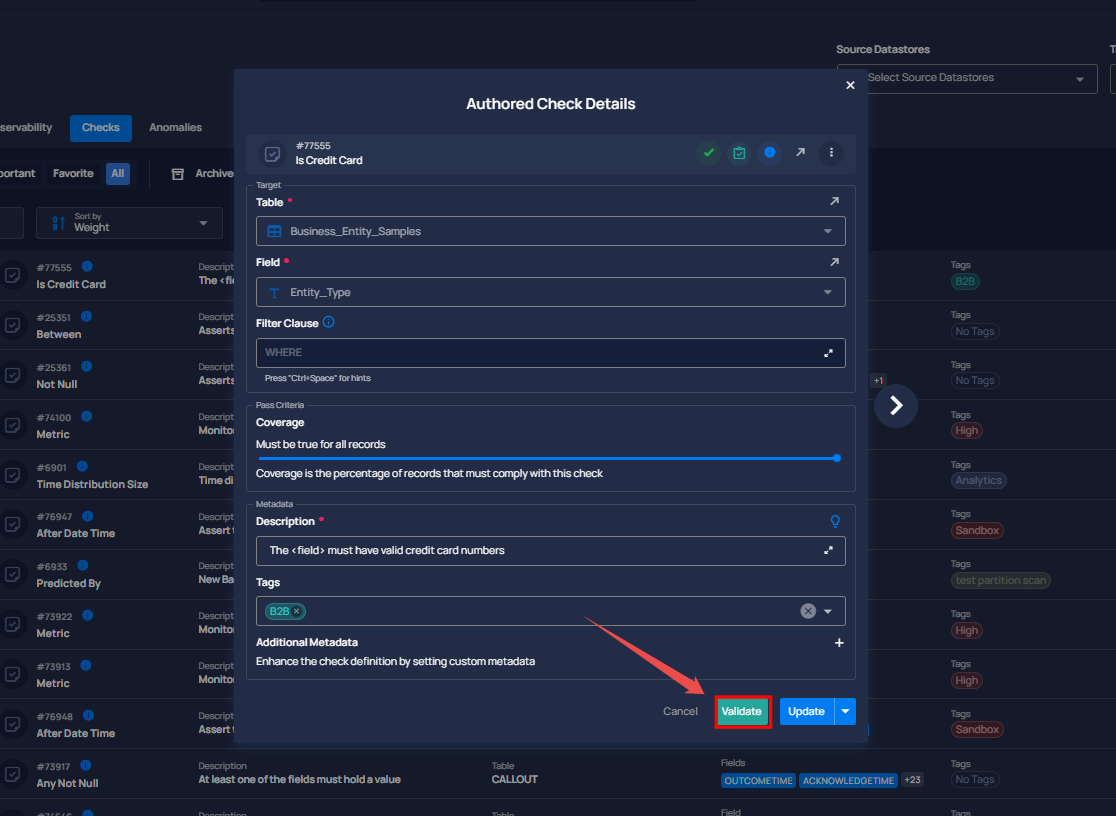
Task: Click the Analytics tag
Action: [x=978, y=481]
